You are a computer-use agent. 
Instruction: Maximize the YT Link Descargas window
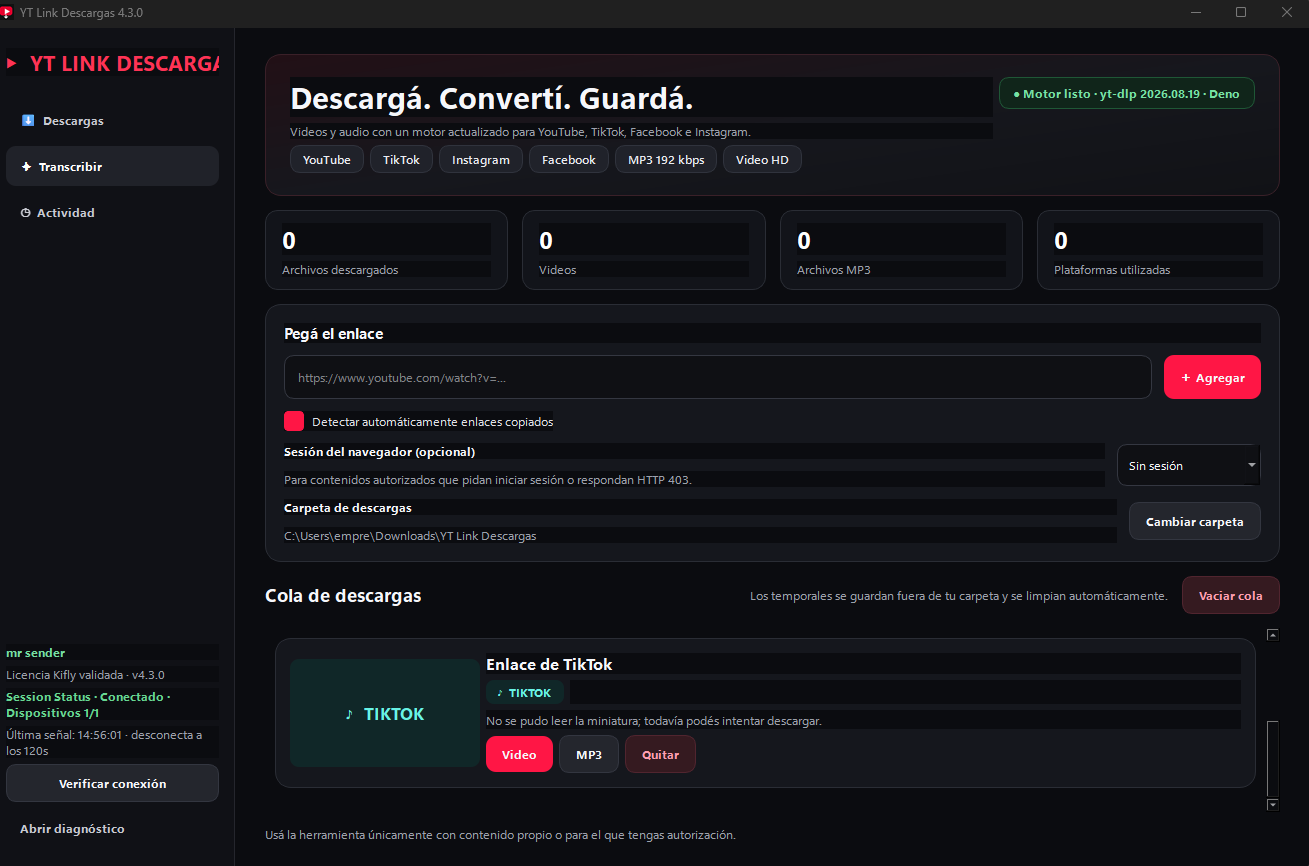(x=1241, y=12)
